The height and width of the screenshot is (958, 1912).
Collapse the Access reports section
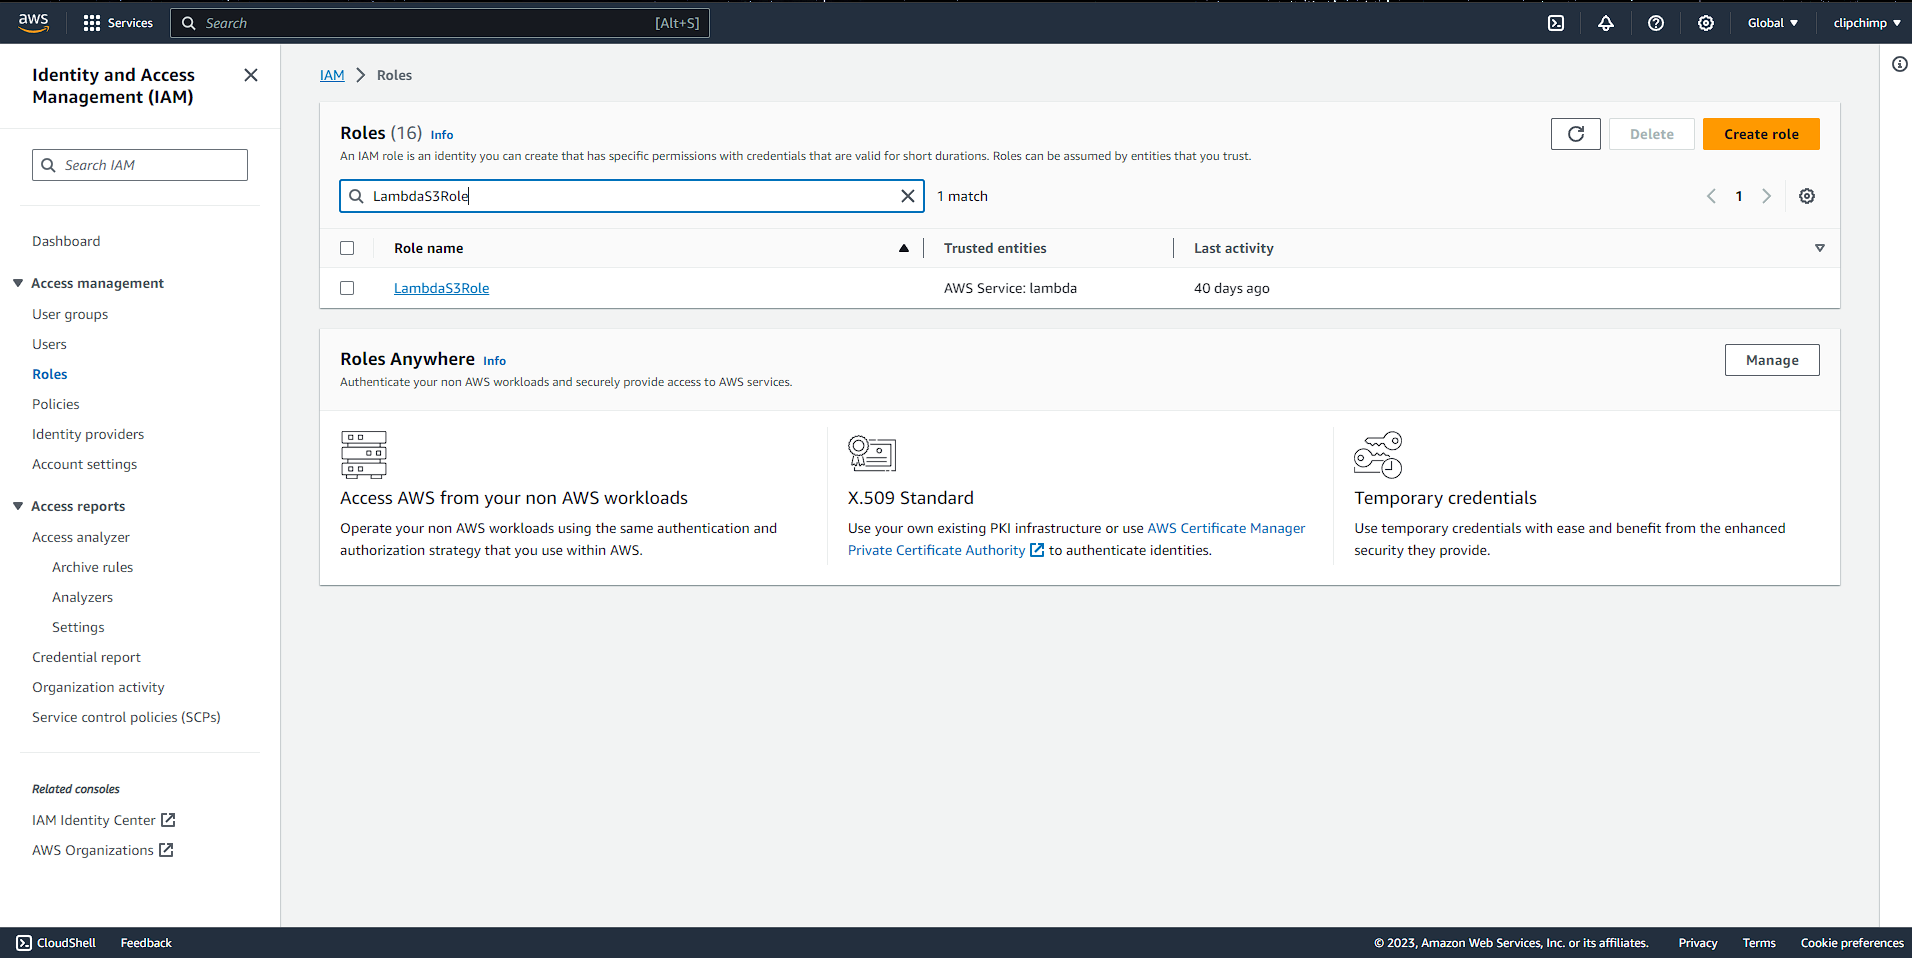point(18,506)
